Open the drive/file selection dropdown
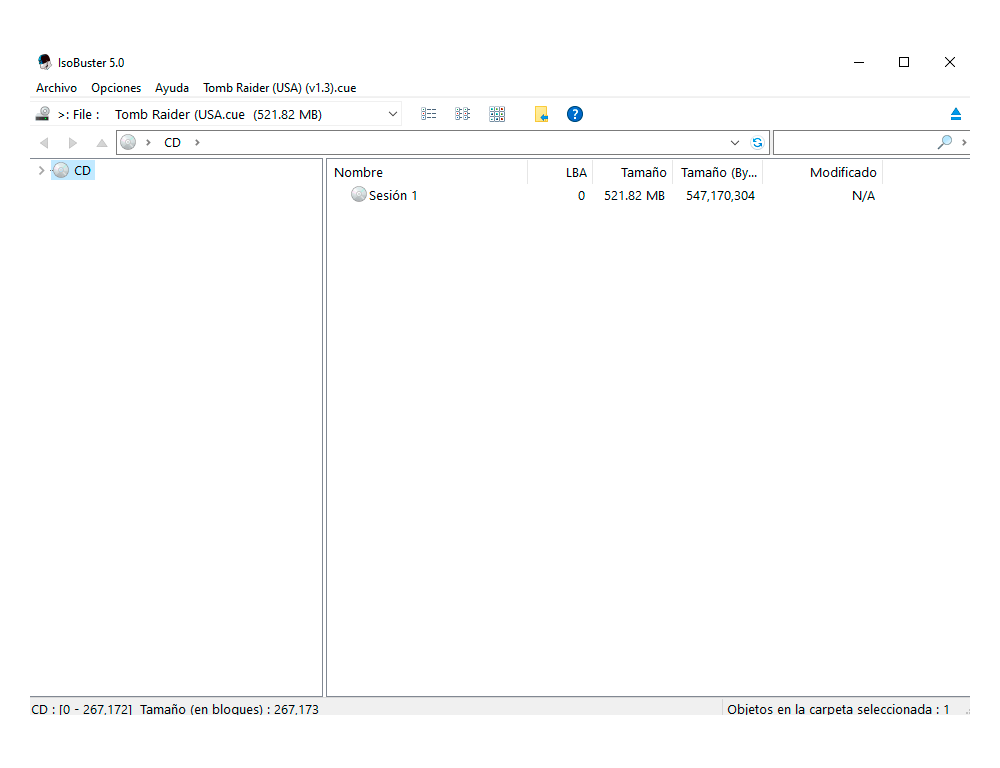The image size is (1000, 768). click(x=393, y=114)
